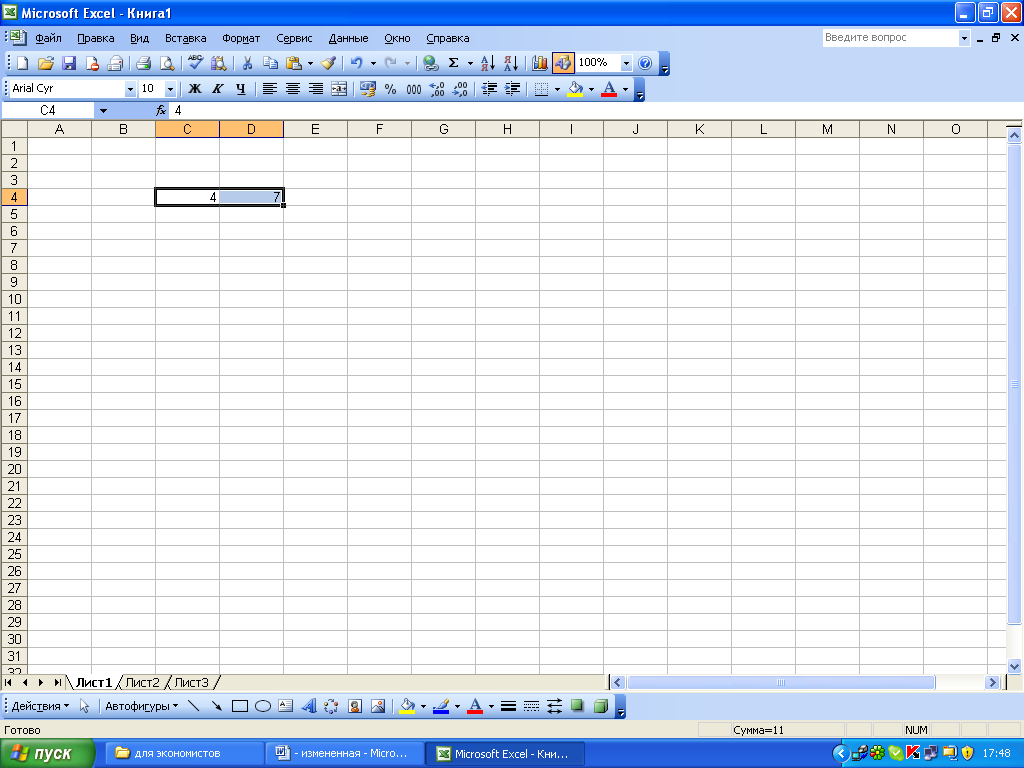
Task: Open a file with folder icon
Action: [46, 63]
